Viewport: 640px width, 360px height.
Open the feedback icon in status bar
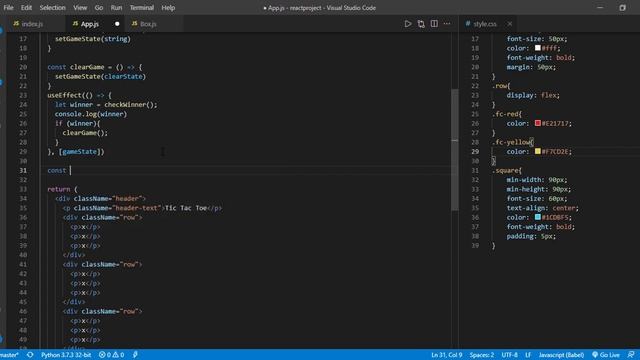click(631, 355)
